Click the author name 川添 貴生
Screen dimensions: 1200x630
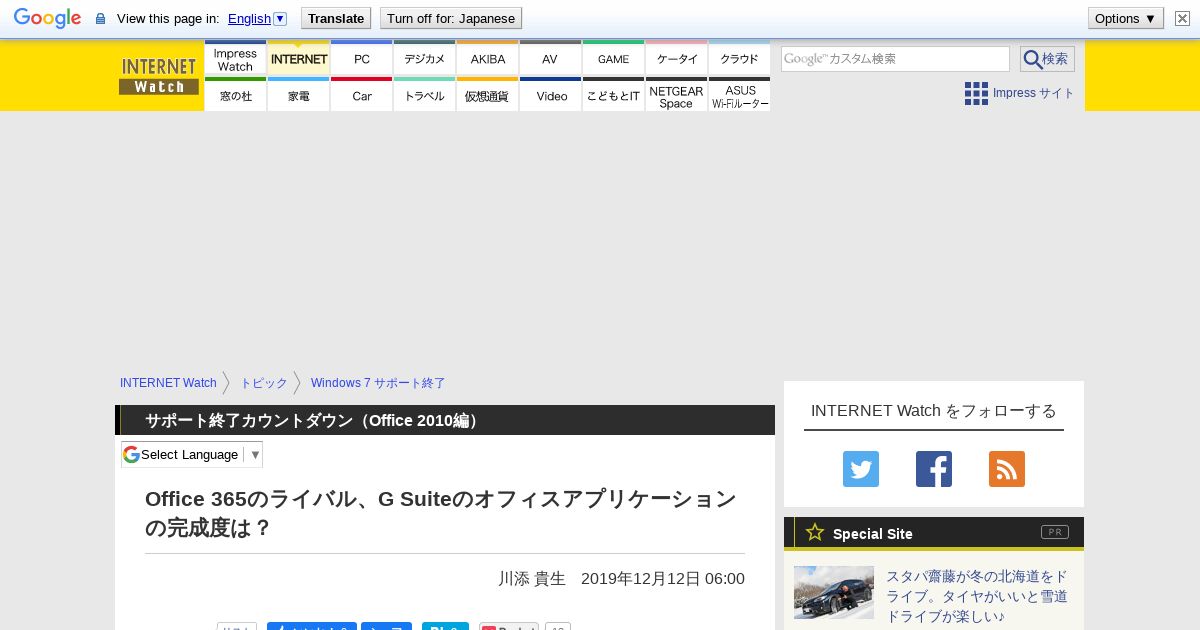coord(532,579)
